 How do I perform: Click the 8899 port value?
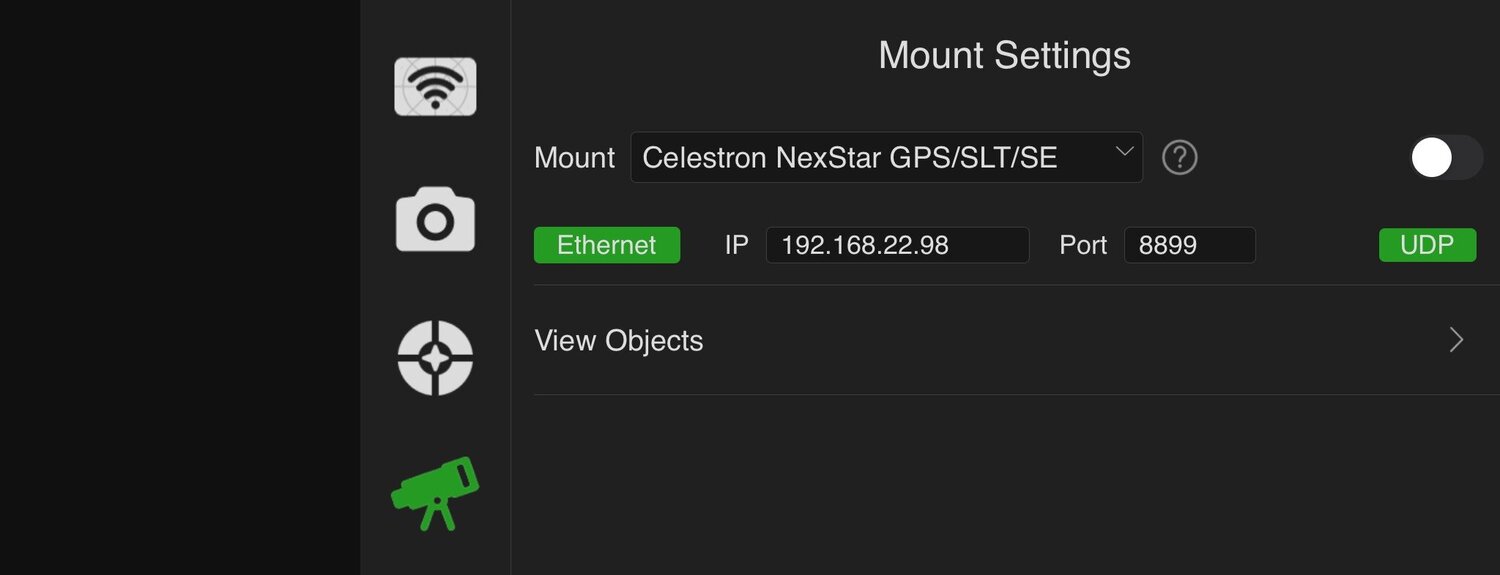[x=1168, y=245]
